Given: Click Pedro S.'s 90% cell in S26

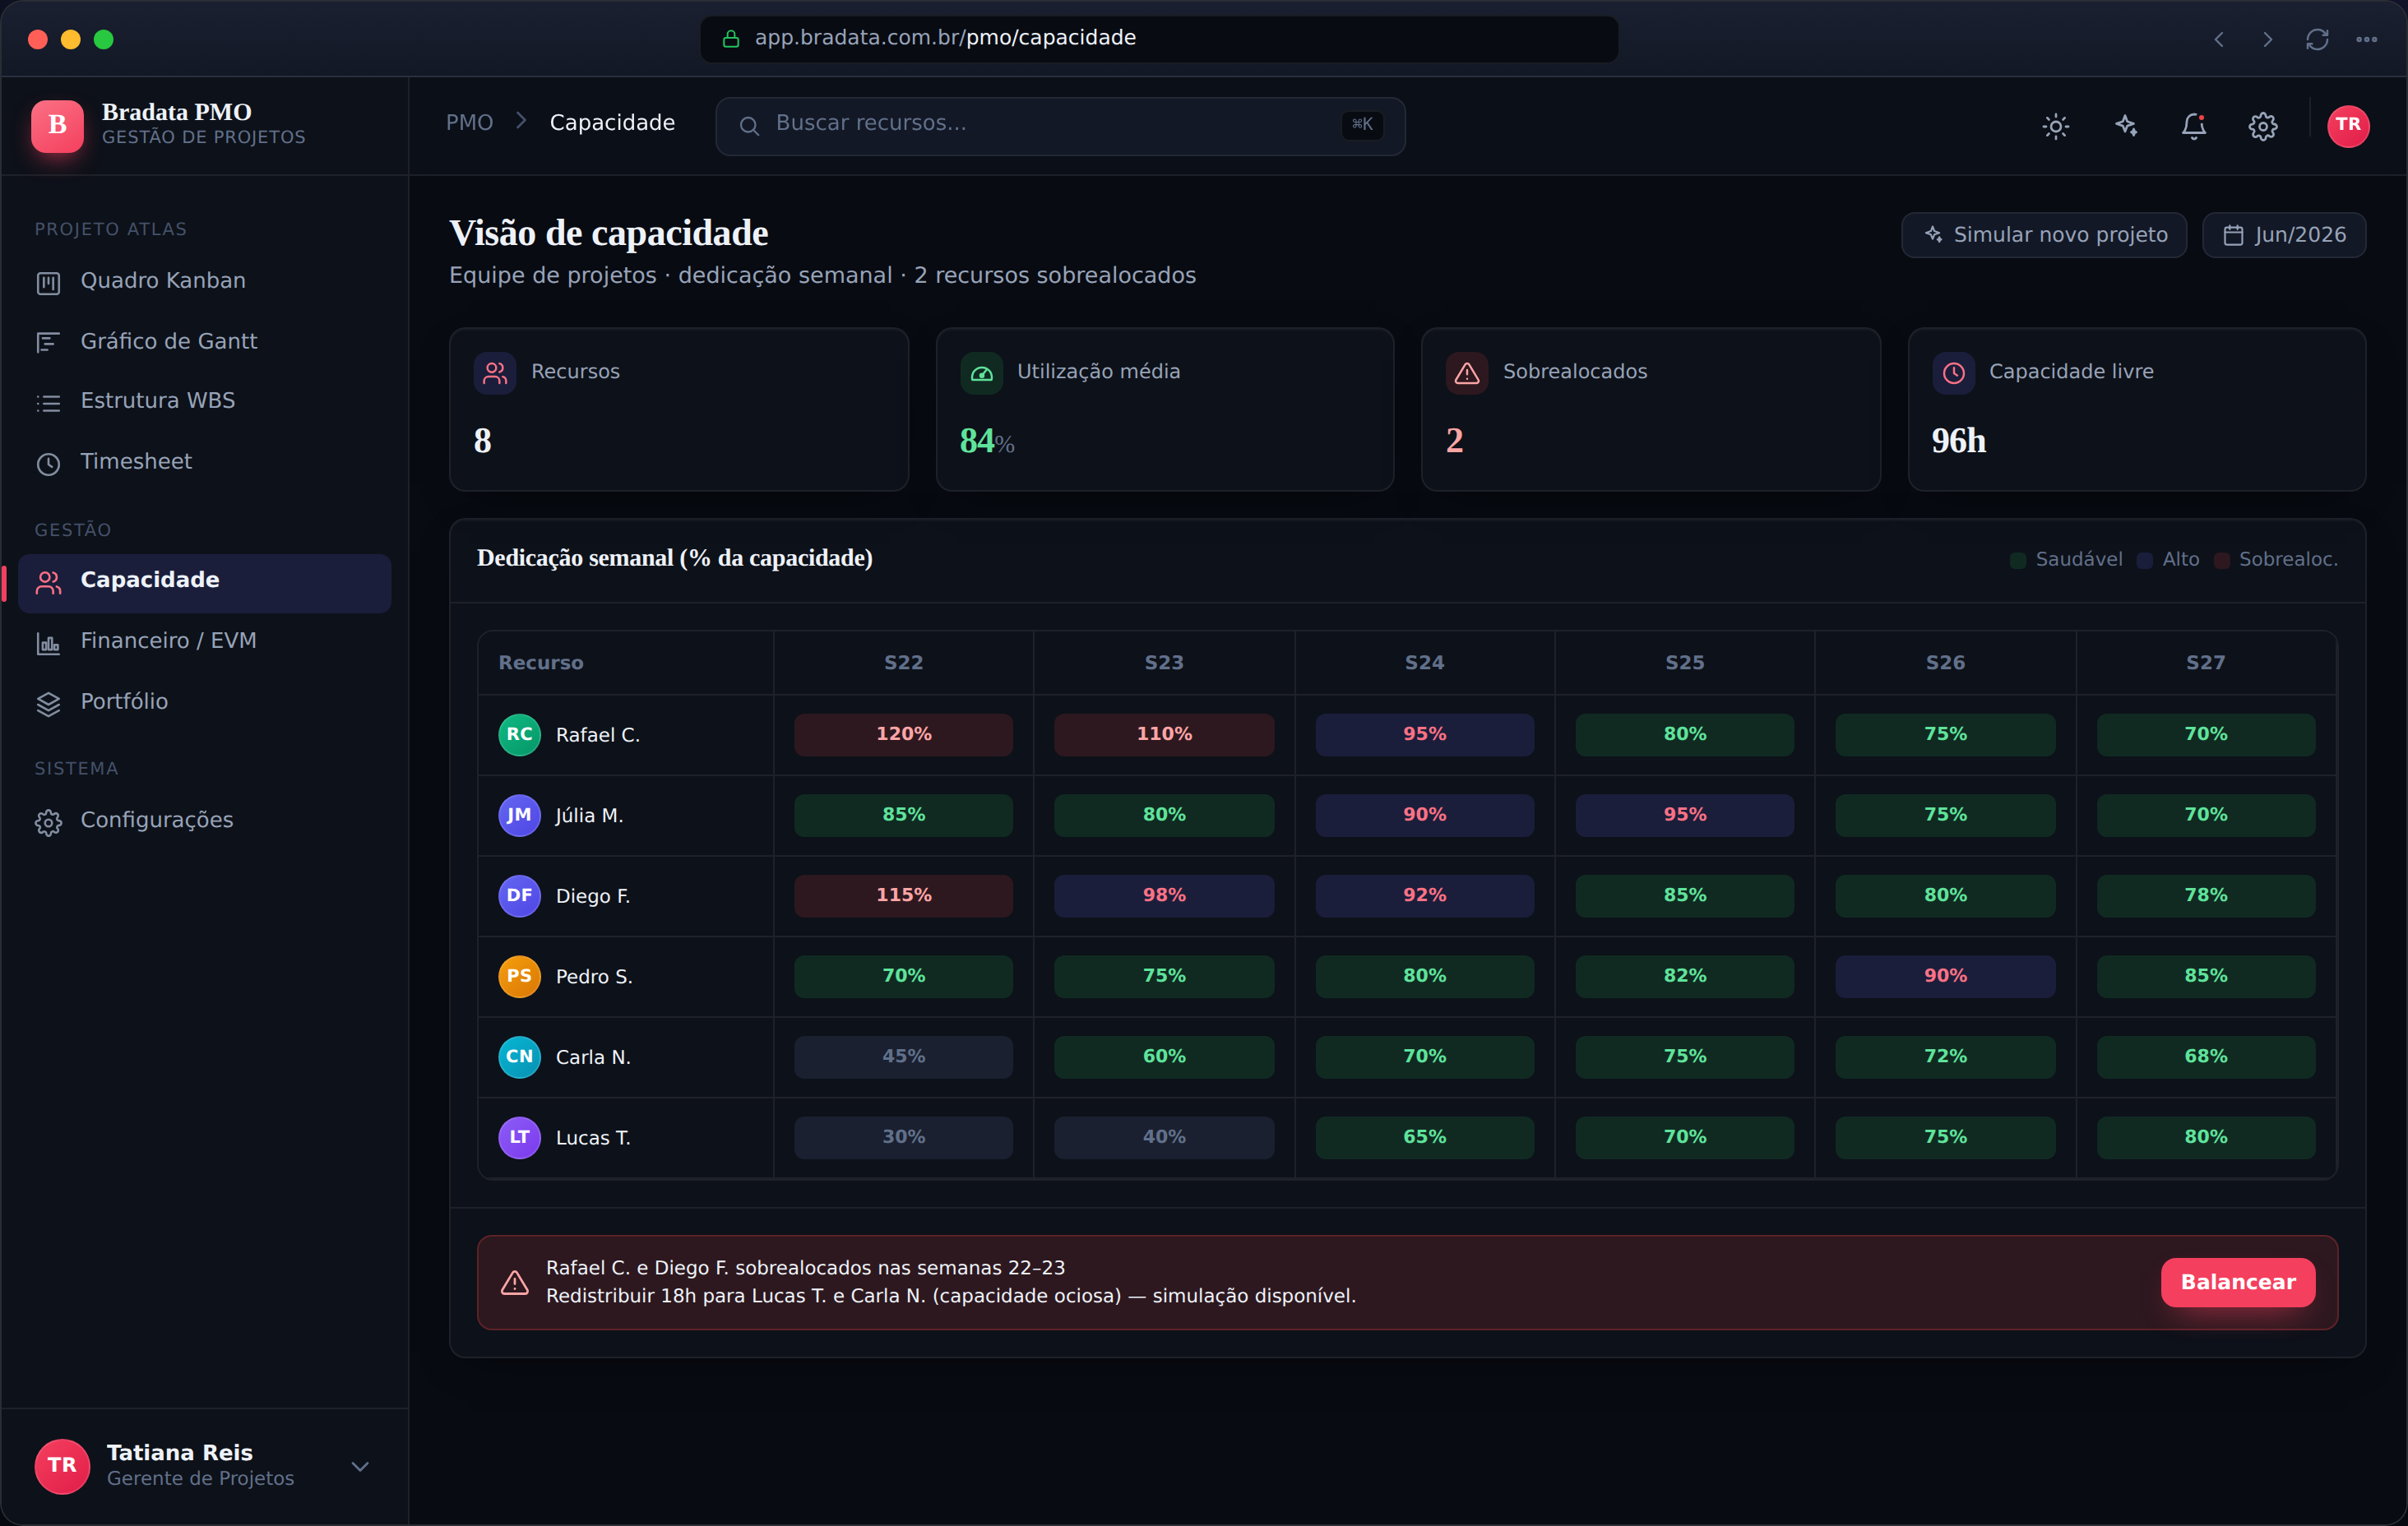Looking at the screenshot, I should [x=1945, y=977].
